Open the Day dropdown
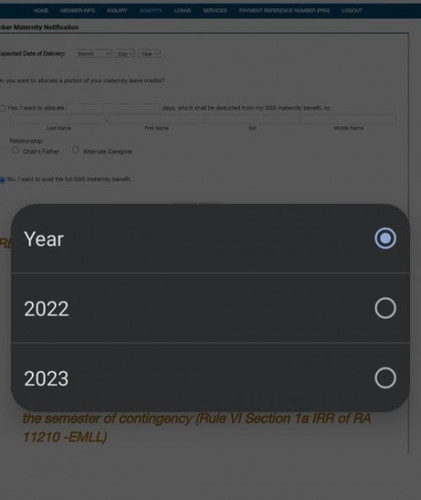Image resolution: width=421 pixels, height=500 pixels. click(125, 54)
